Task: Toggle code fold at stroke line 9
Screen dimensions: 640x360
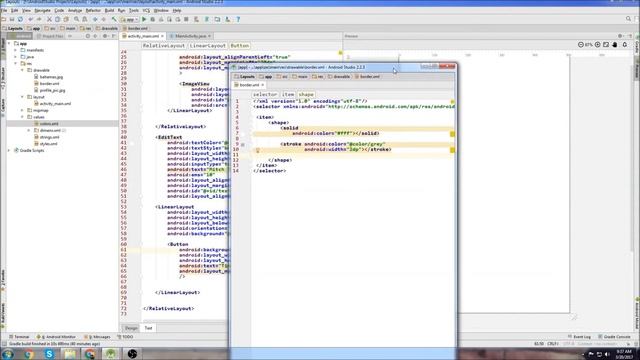Action: [x=243, y=144]
